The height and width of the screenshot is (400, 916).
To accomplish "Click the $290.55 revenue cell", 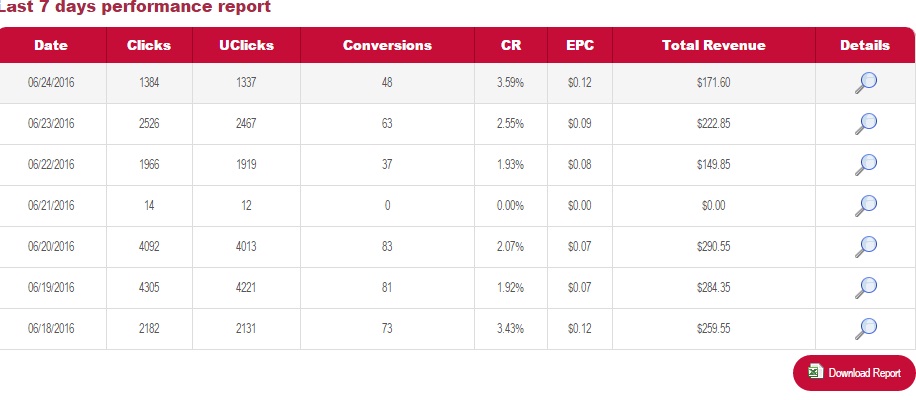I will click(x=713, y=246).
